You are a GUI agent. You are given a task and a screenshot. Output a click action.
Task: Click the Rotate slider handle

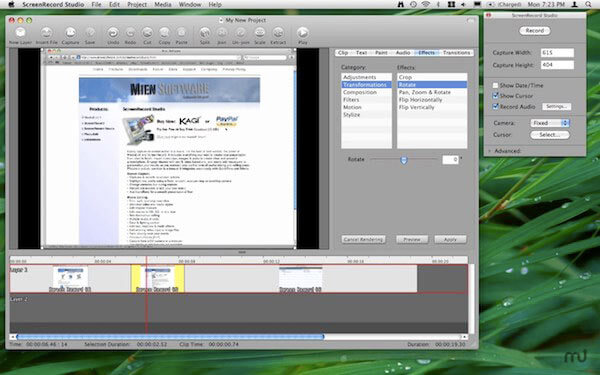[x=404, y=160]
